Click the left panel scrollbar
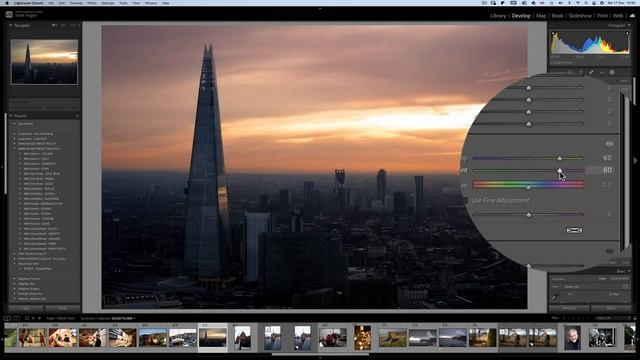 (5, 153)
